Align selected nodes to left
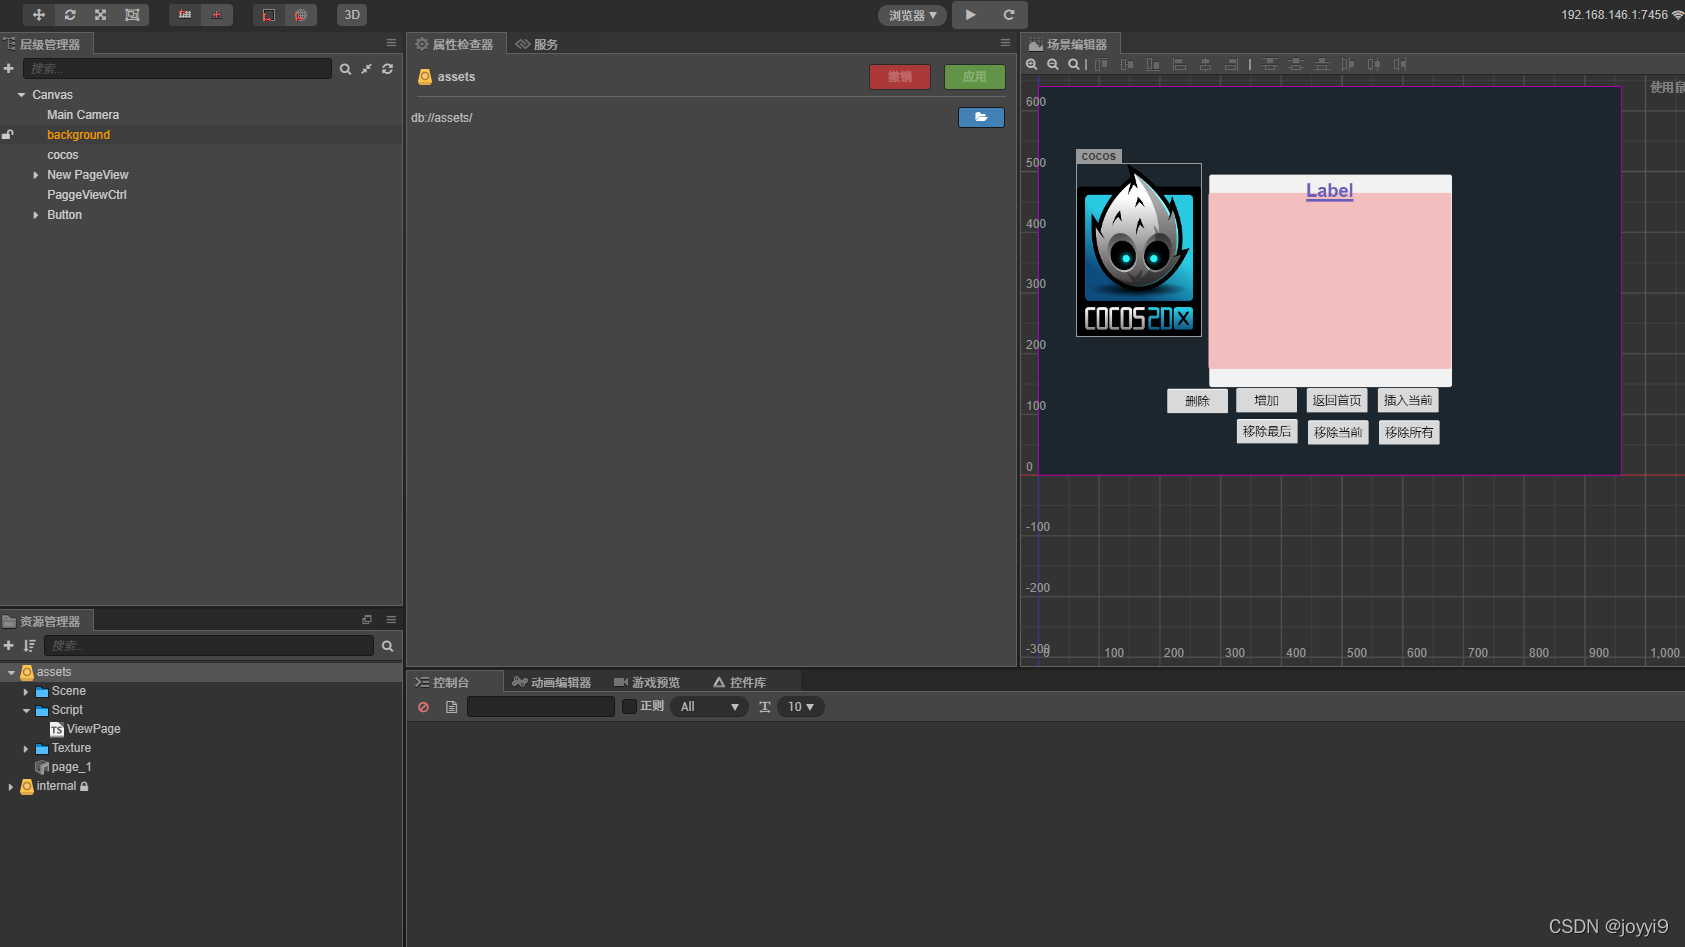The image size is (1685, 947). (x=1180, y=64)
